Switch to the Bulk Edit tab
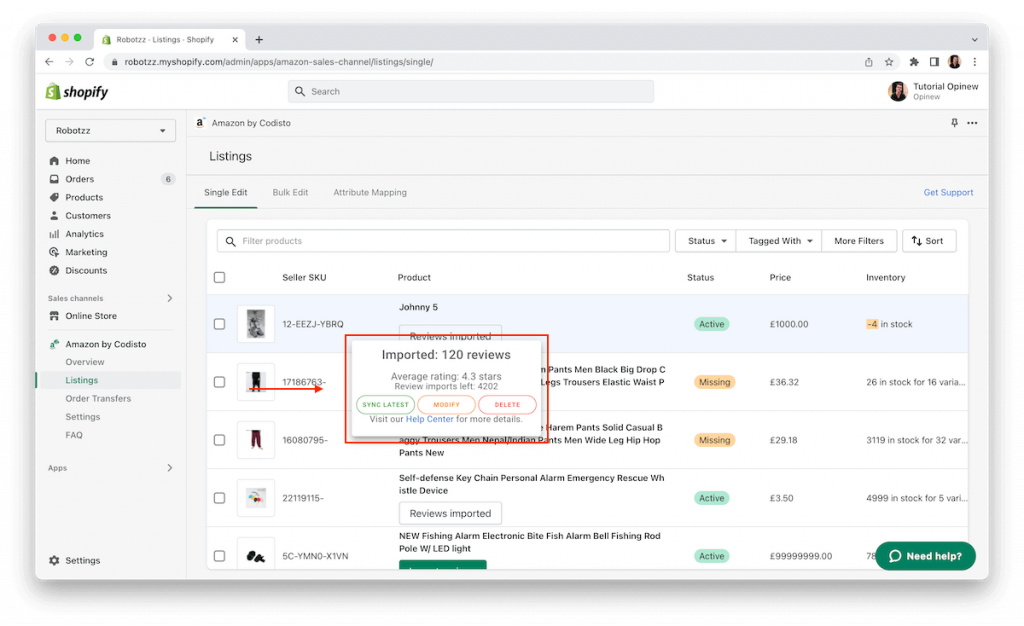 tap(290, 193)
